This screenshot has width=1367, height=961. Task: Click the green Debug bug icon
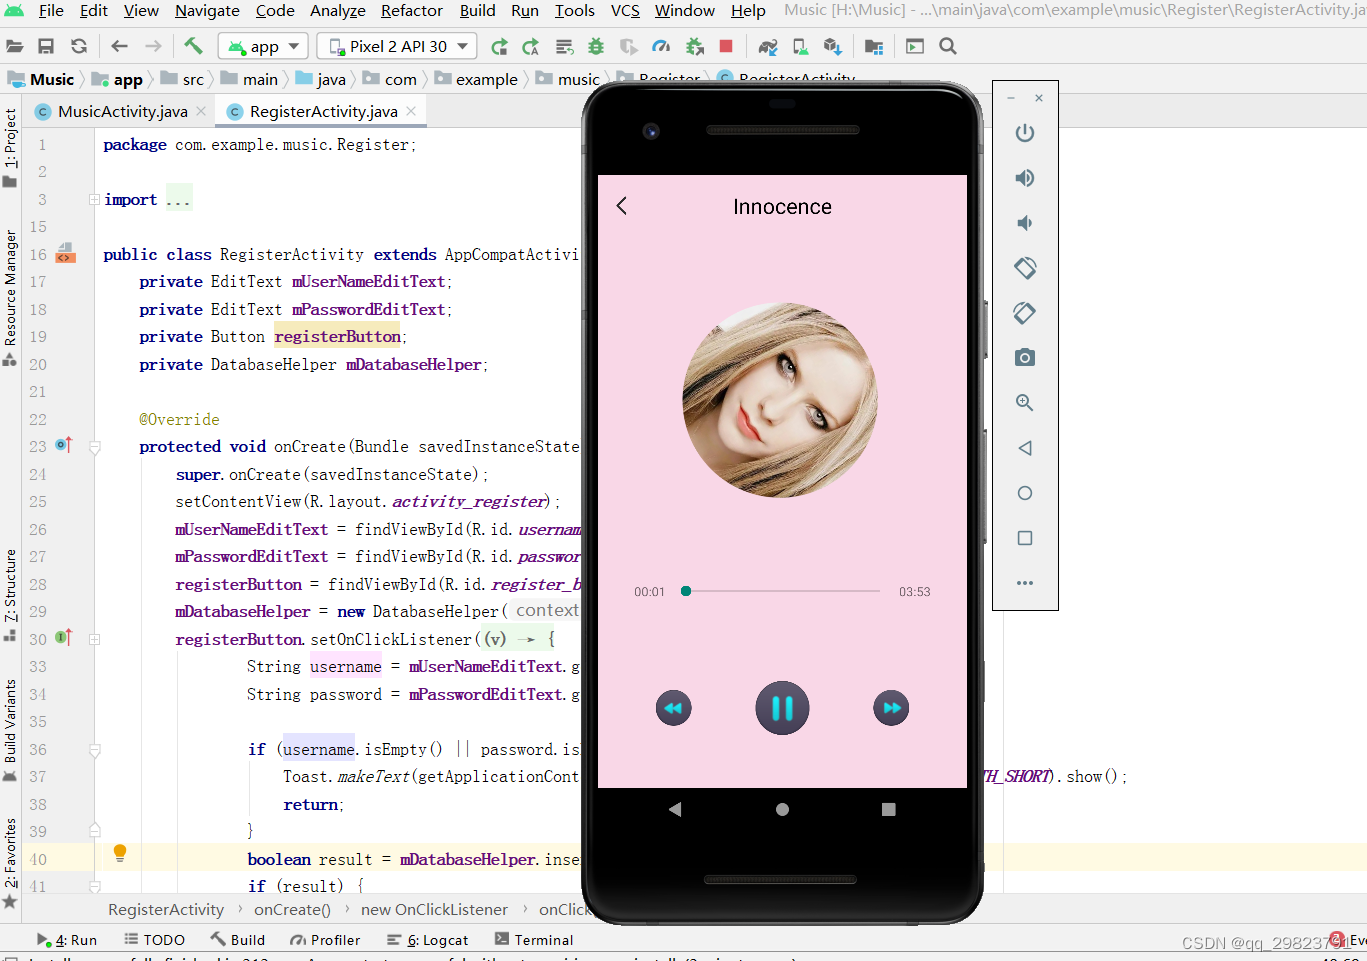click(596, 46)
